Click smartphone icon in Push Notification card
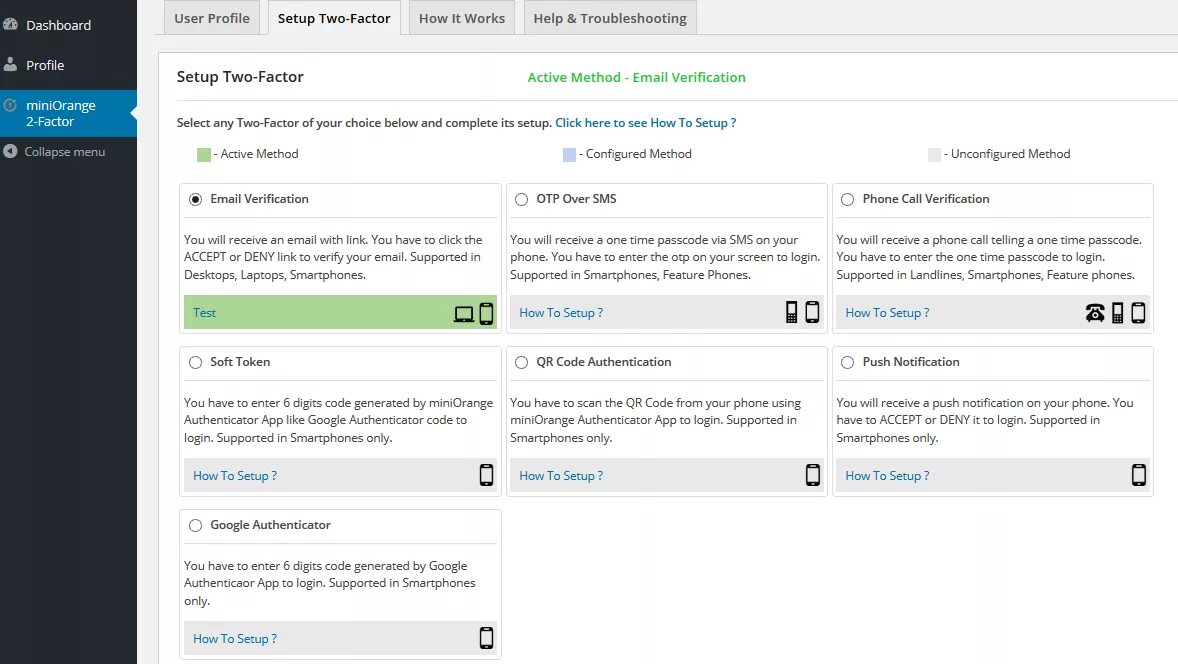Screen dimensions: 1178x664 (x=1138, y=475)
